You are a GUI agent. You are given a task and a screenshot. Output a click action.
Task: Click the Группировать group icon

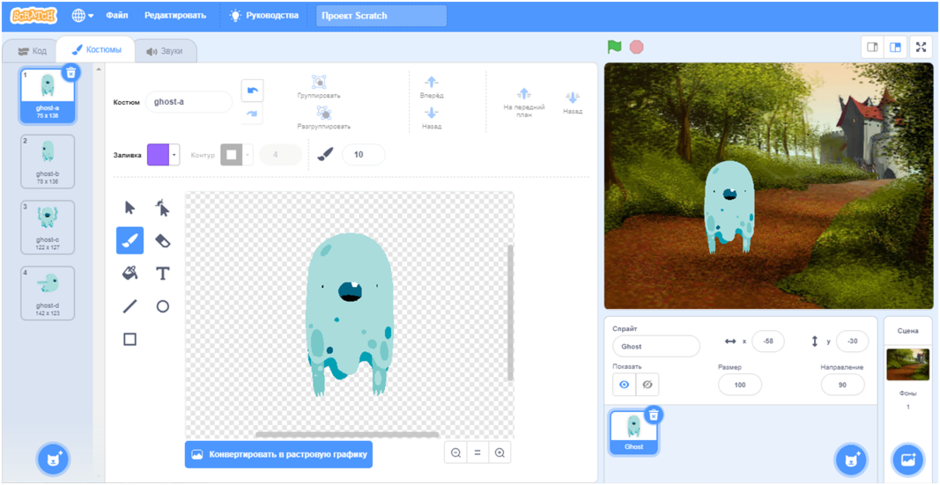[319, 82]
